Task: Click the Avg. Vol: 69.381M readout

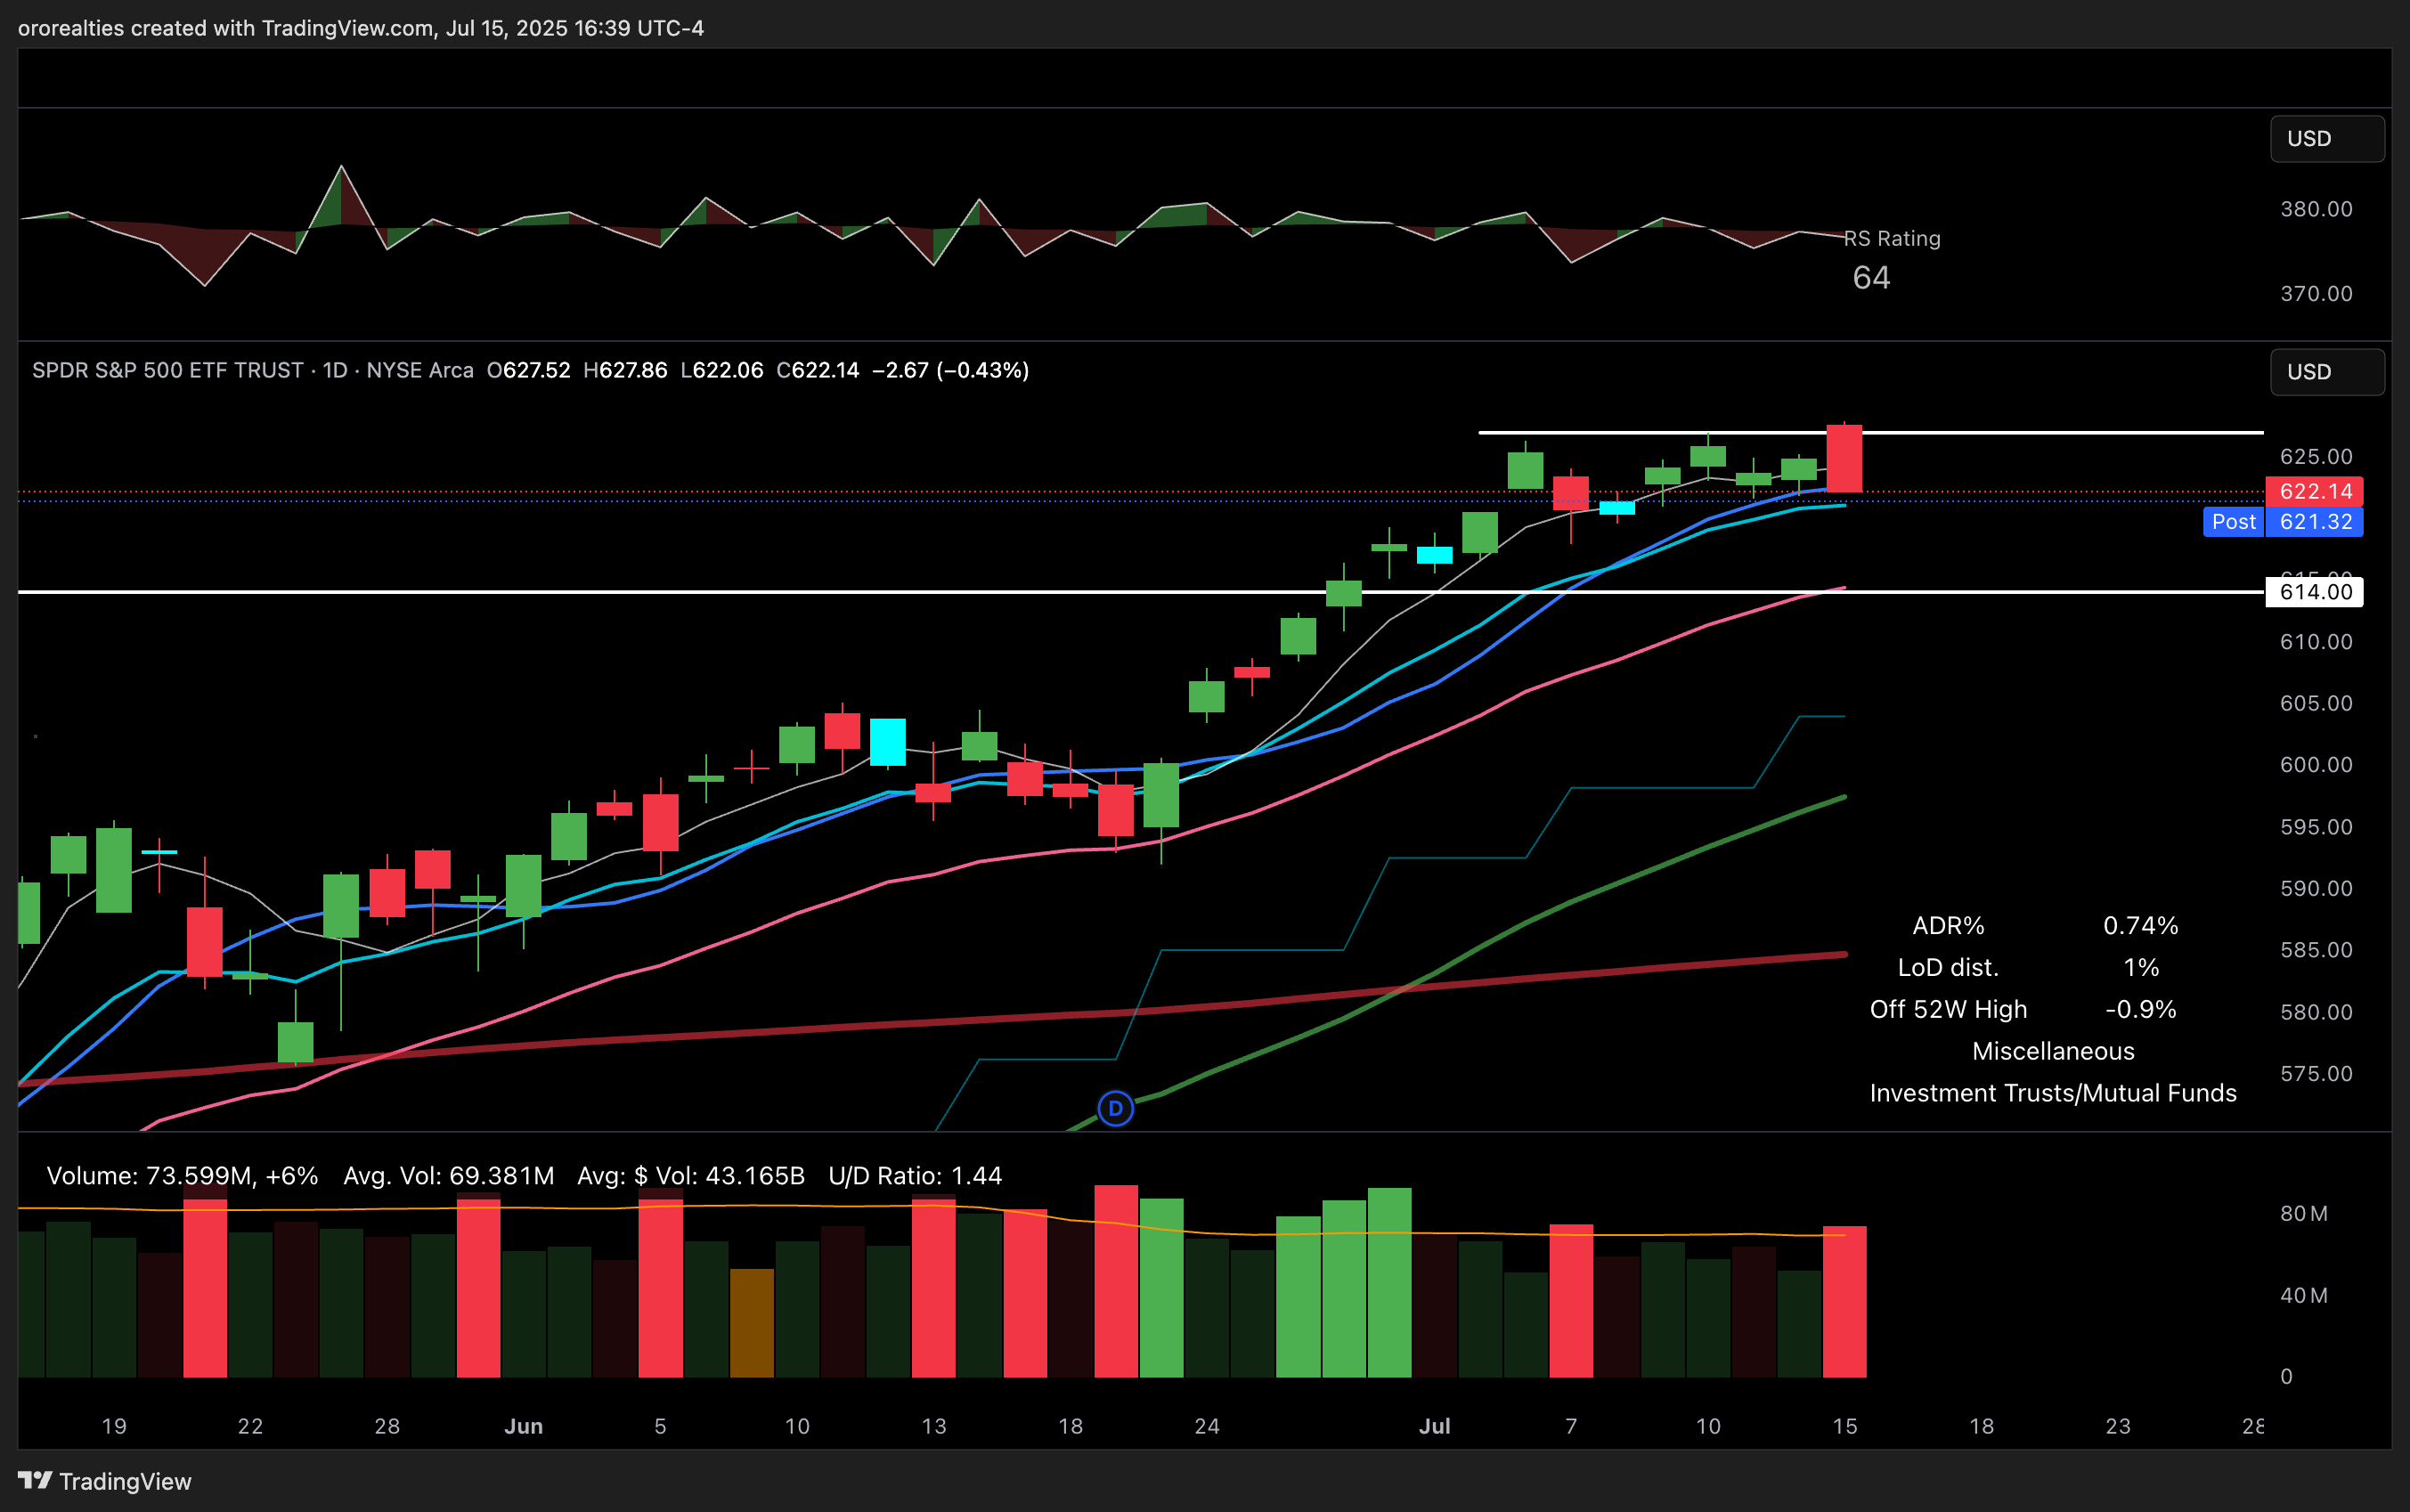Action: 448,1176
